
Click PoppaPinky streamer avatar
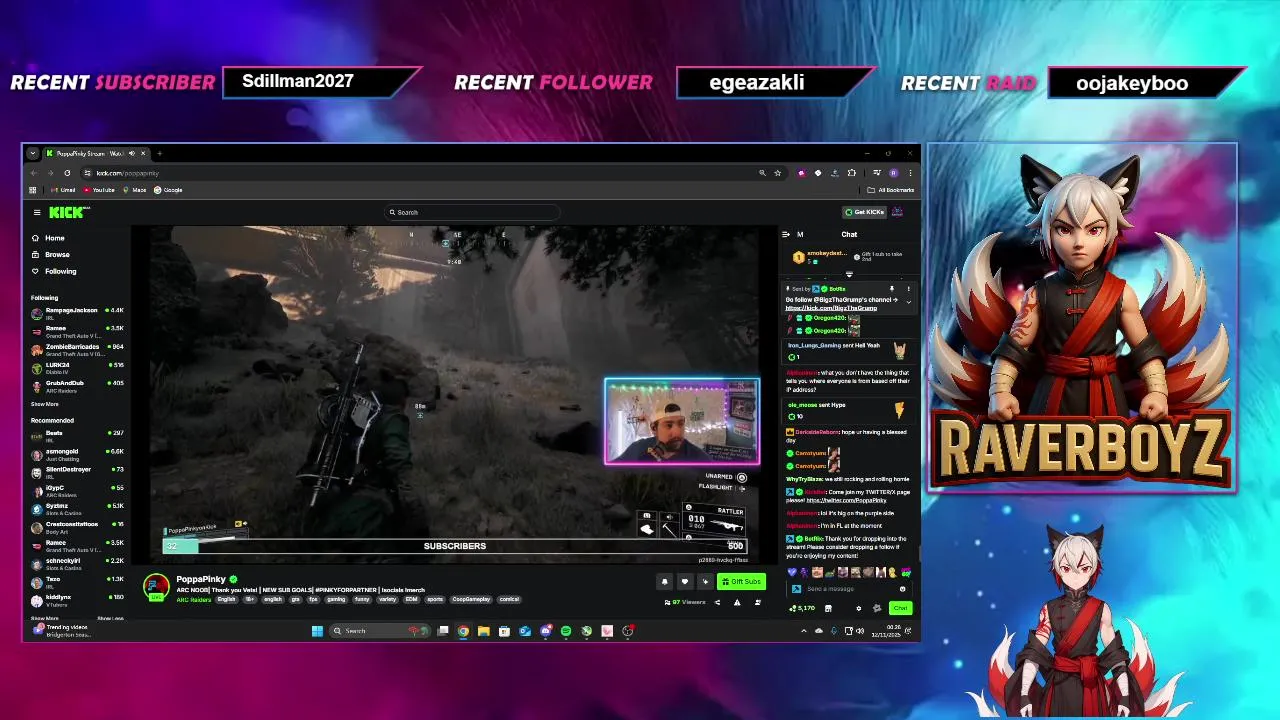(x=156, y=586)
